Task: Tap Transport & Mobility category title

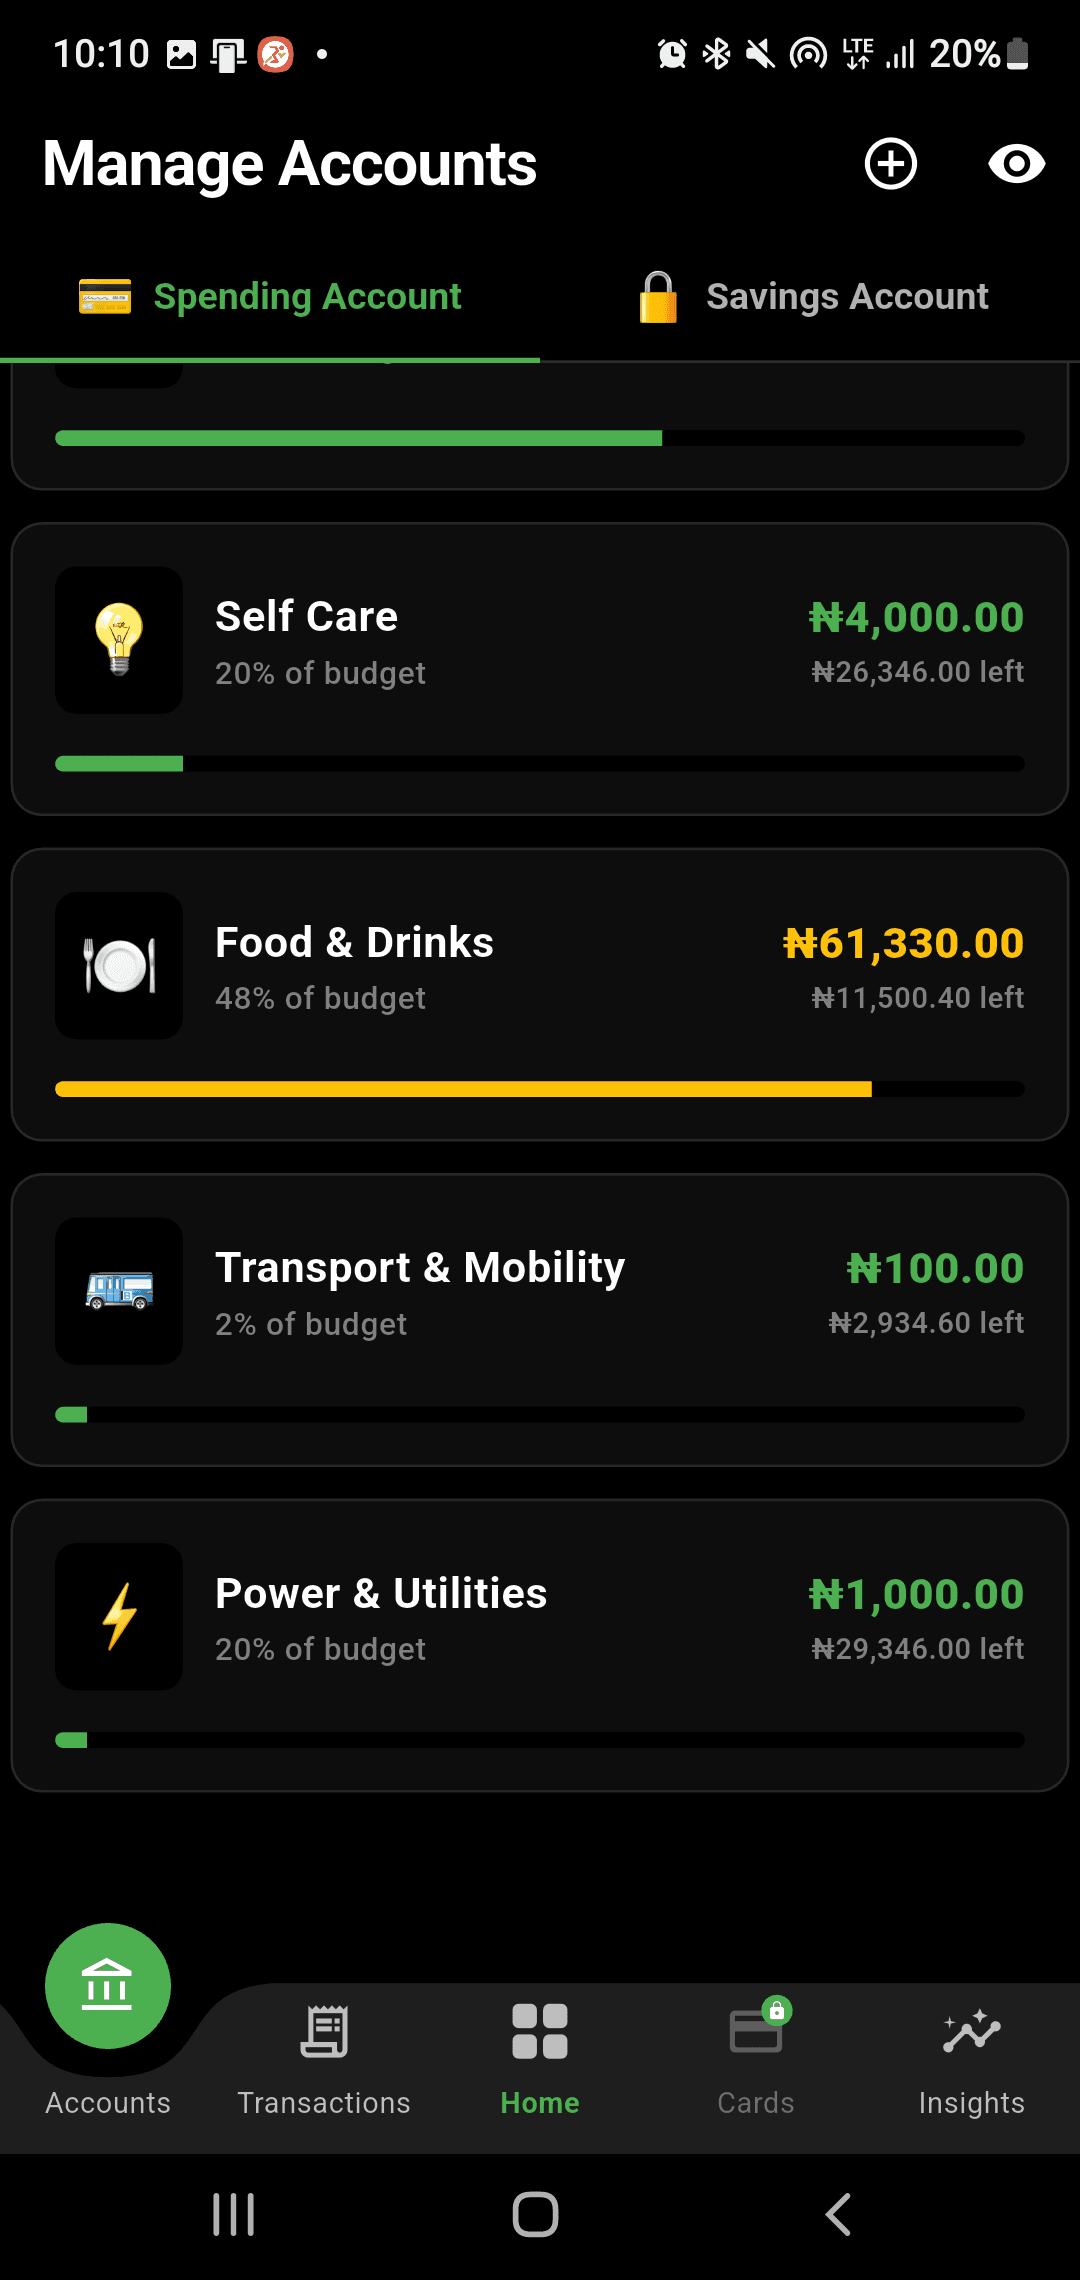Action: tap(420, 1268)
